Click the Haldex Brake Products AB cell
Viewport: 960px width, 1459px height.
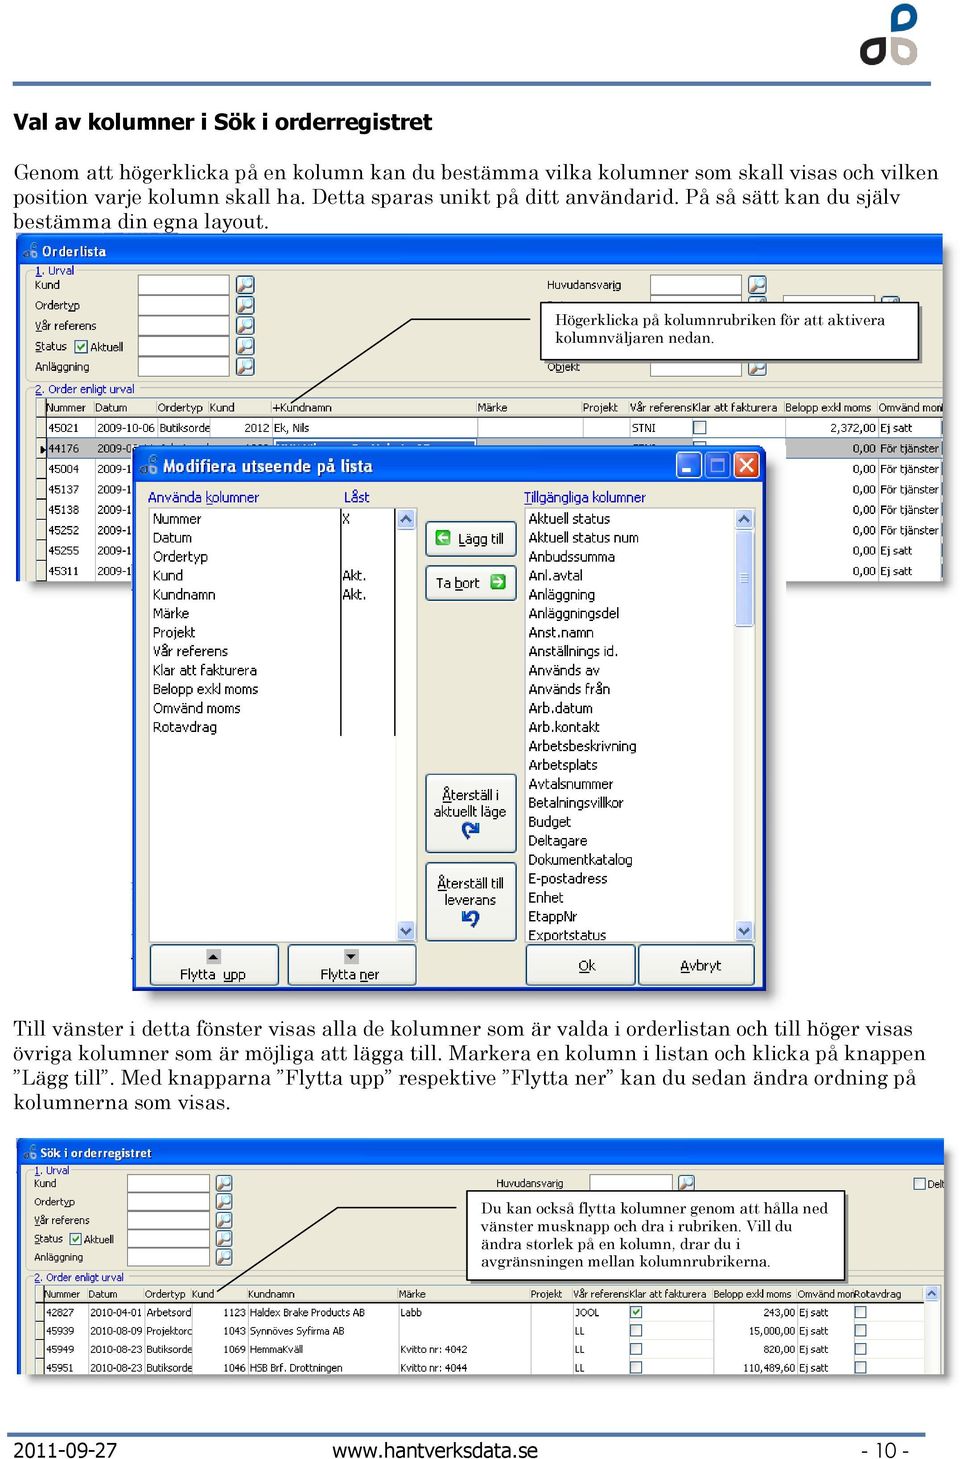pyautogui.click(x=321, y=1313)
